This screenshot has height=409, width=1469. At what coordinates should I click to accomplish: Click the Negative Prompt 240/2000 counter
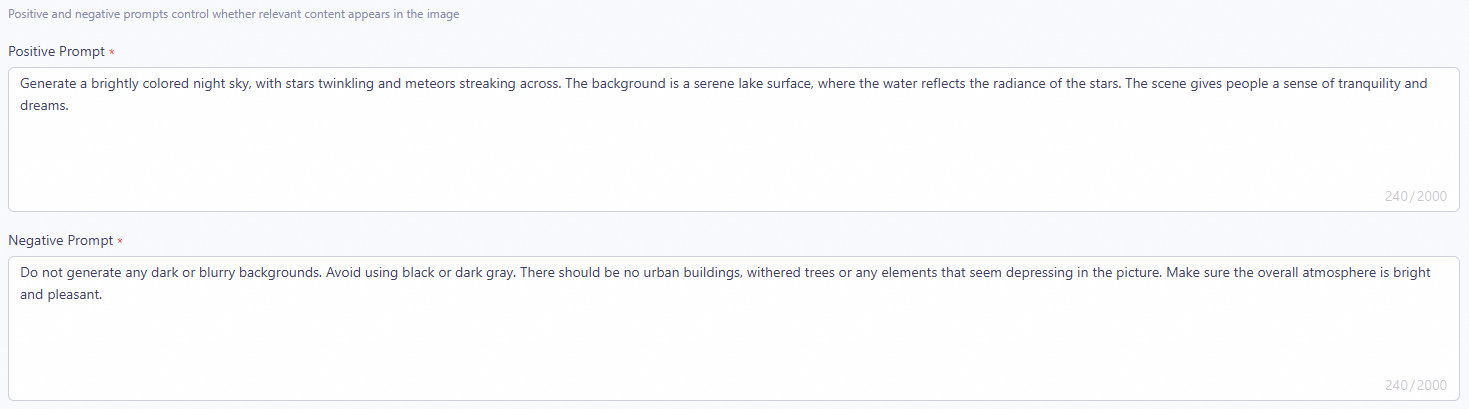point(1415,385)
